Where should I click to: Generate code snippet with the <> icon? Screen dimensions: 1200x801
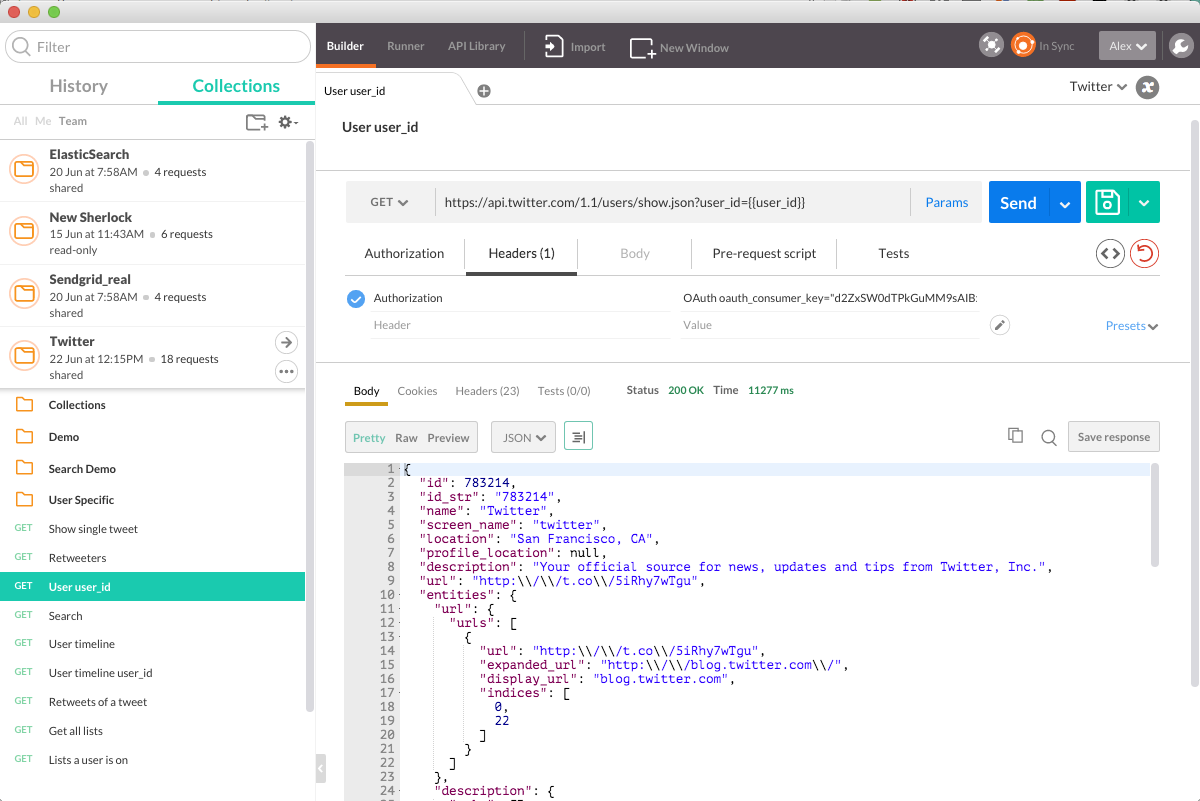click(x=1110, y=254)
